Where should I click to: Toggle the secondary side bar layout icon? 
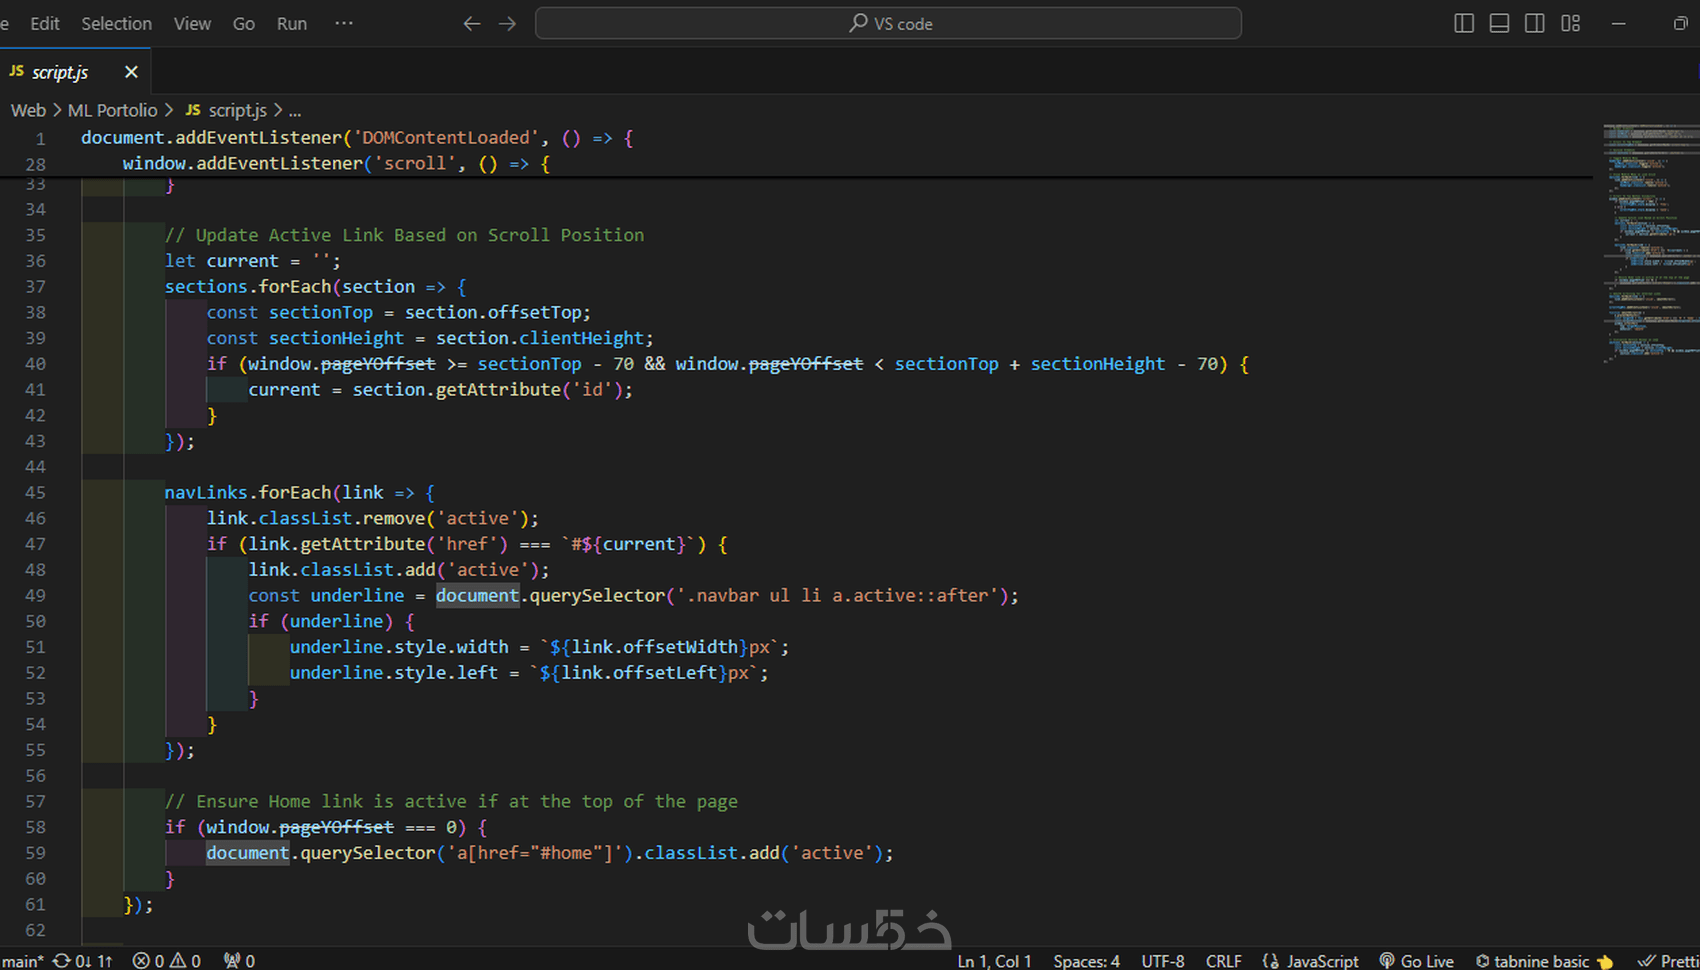(1534, 23)
